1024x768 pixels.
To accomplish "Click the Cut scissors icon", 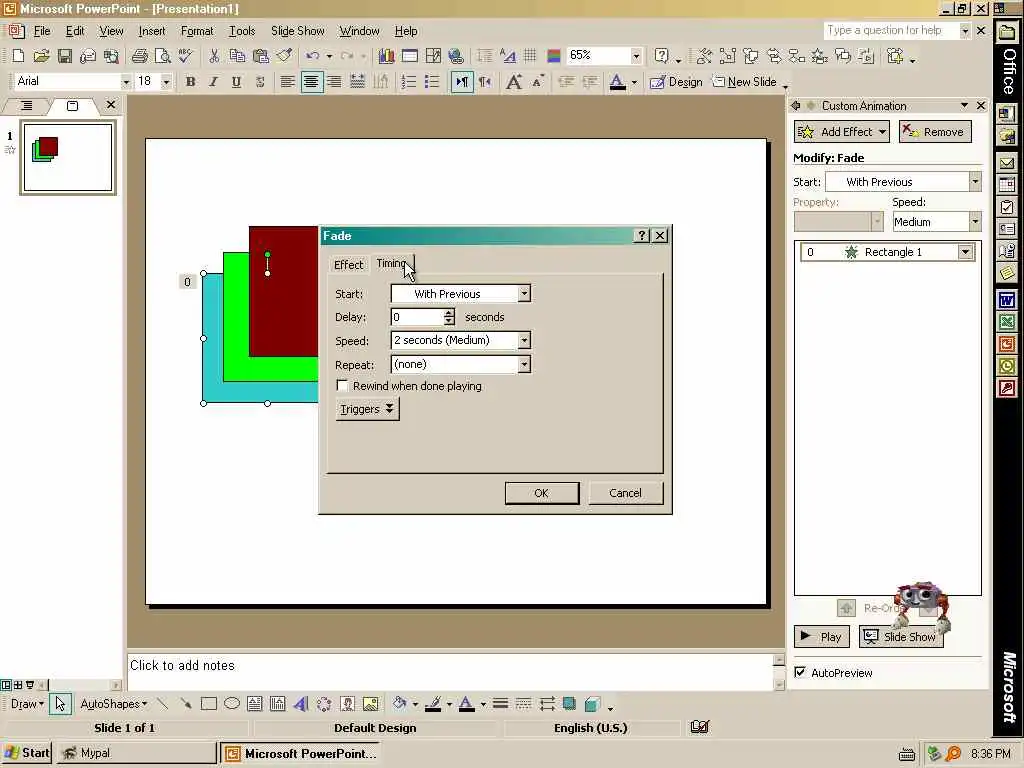I will click(214, 56).
